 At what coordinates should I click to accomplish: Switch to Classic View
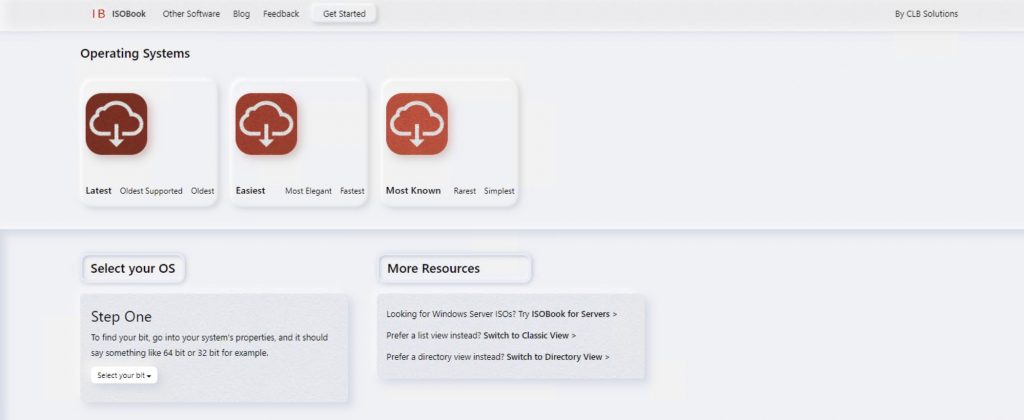pos(530,336)
